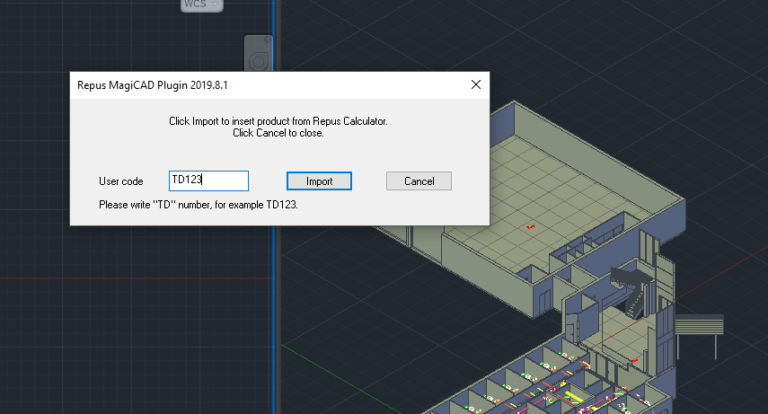Click the "Click Import to insert product" instruction
The width and height of the screenshot is (768, 414).
pos(278,121)
